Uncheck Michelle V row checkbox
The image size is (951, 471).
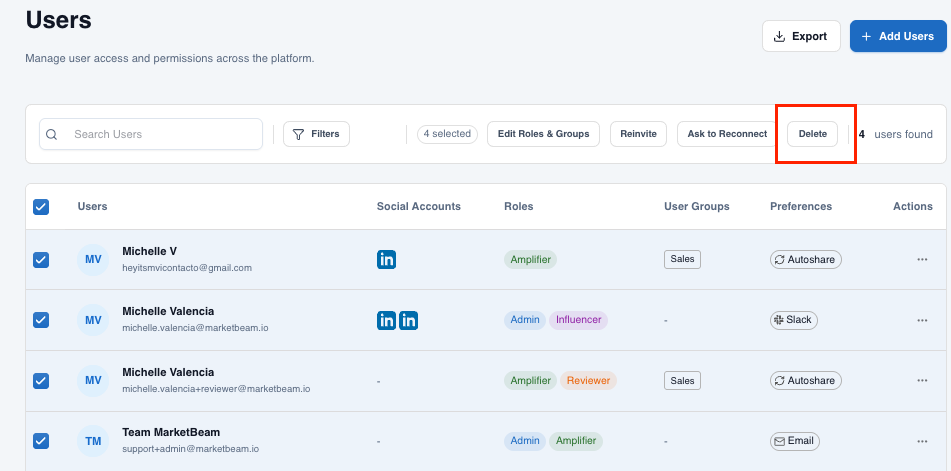pos(41,260)
